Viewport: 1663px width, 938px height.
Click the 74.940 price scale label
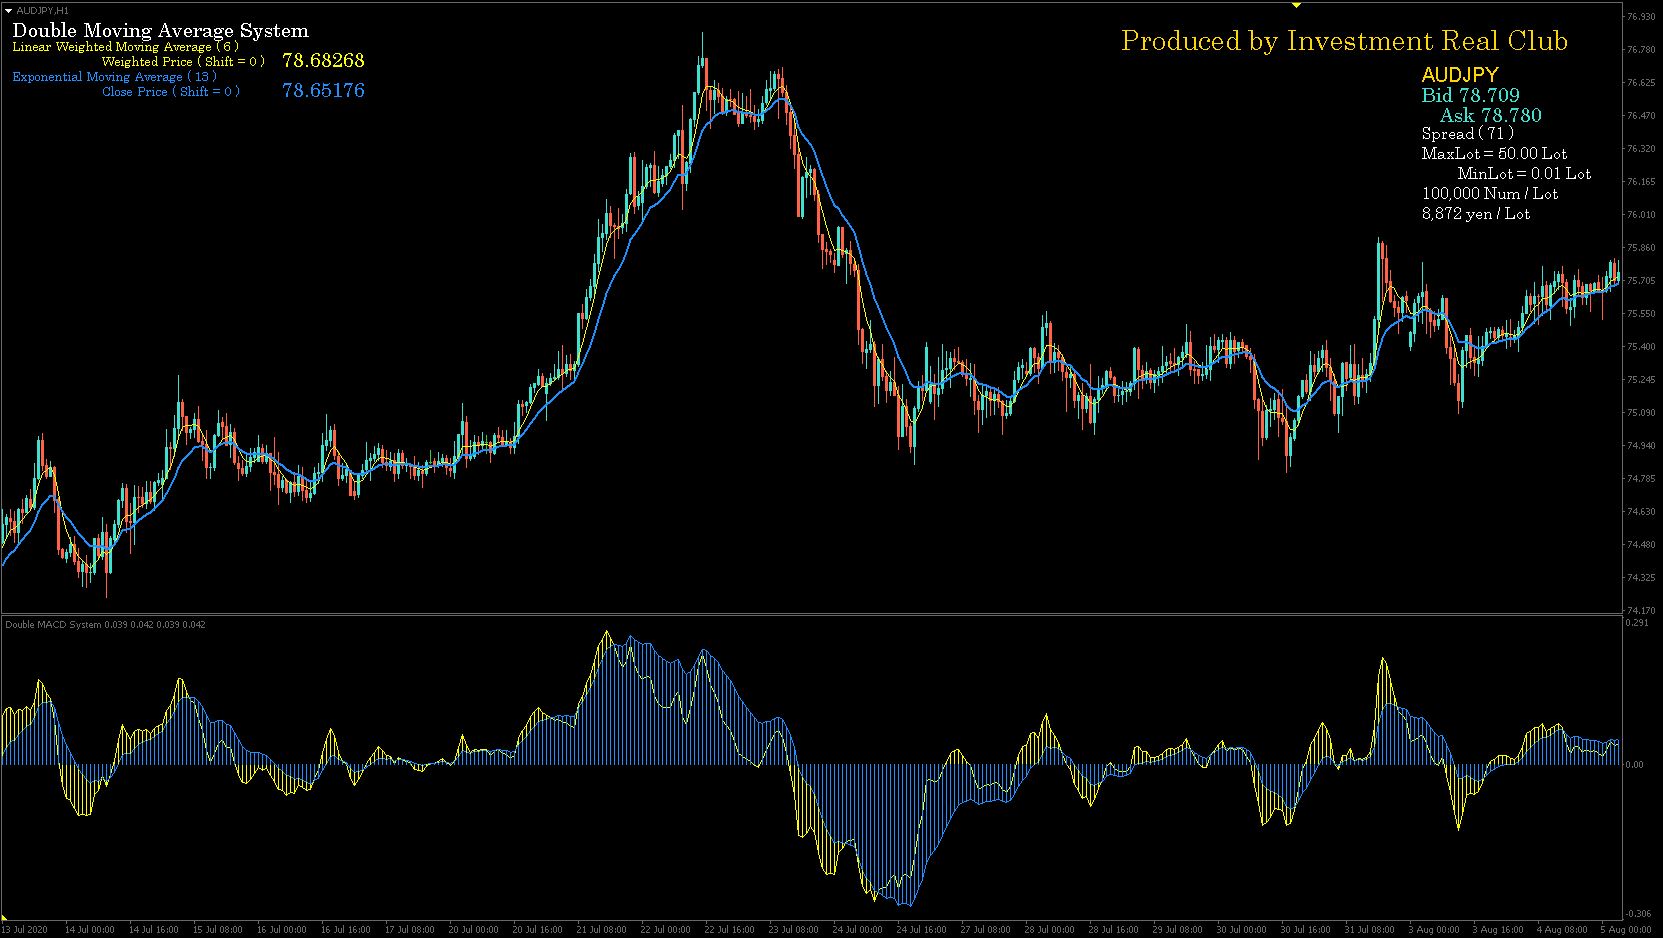1640,446
